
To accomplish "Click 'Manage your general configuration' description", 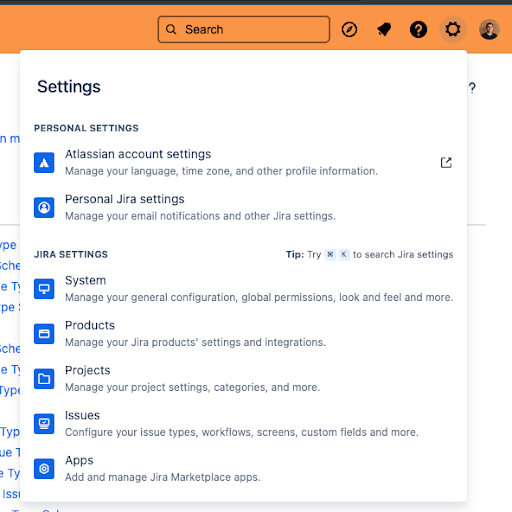I will pos(259,297).
